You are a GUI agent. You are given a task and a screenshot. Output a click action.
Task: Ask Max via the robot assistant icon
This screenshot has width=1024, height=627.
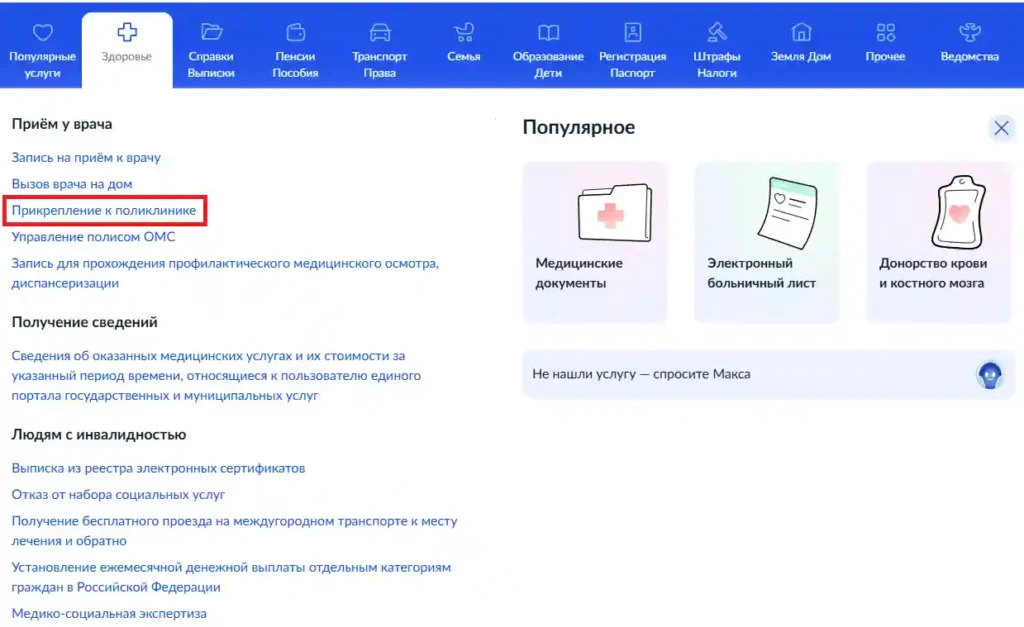point(989,376)
